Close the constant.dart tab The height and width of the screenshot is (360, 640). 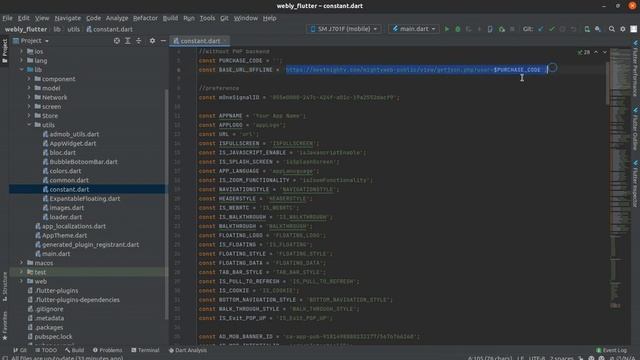pyautogui.click(x=225, y=41)
